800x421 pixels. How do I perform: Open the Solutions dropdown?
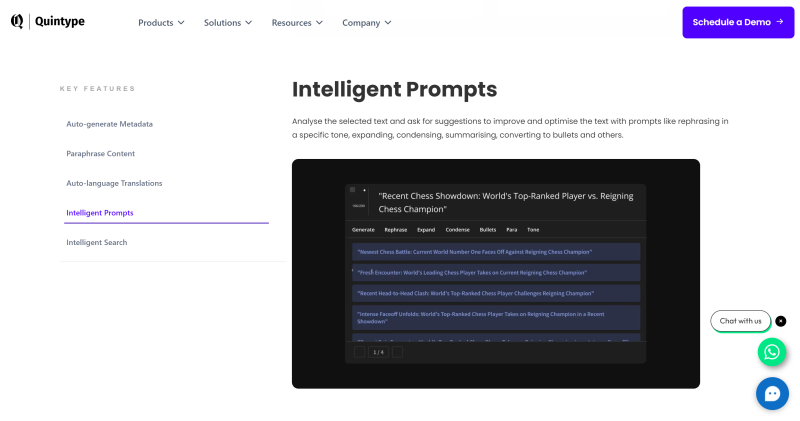click(227, 22)
